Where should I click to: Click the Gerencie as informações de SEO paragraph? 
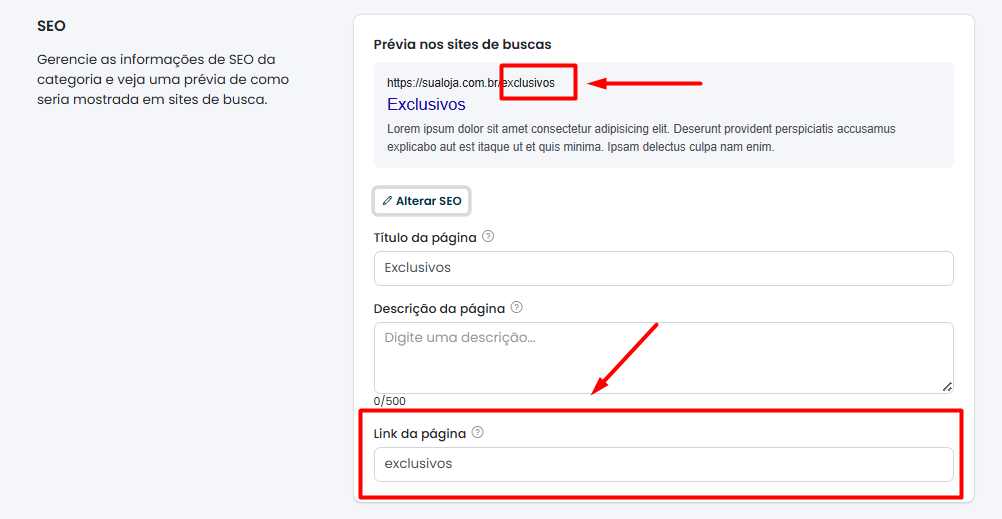coord(162,79)
